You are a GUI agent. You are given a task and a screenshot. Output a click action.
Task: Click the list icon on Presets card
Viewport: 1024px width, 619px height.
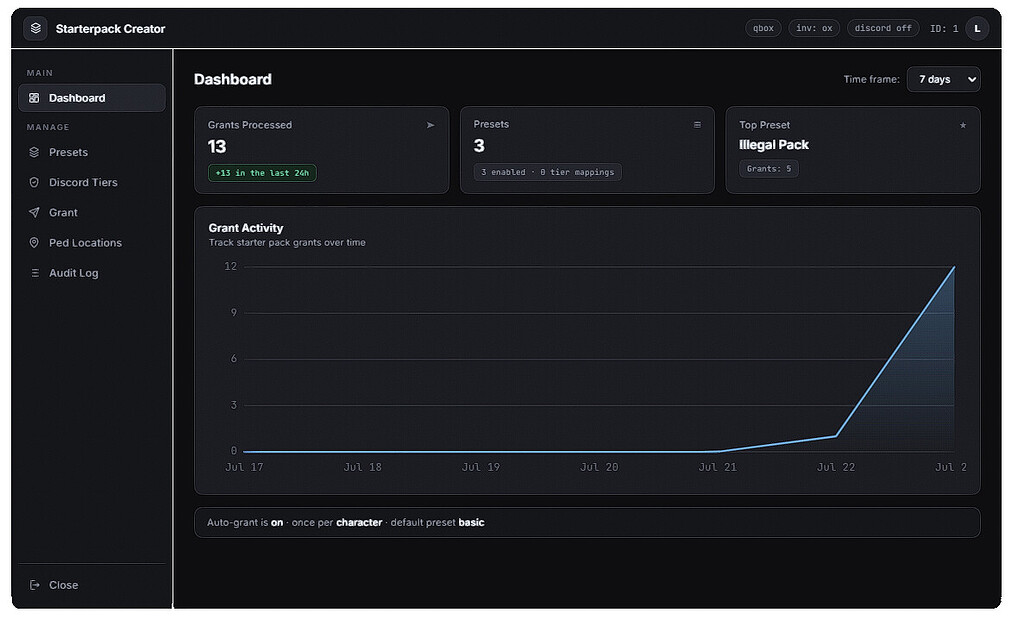pyautogui.click(x=697, y=124)
